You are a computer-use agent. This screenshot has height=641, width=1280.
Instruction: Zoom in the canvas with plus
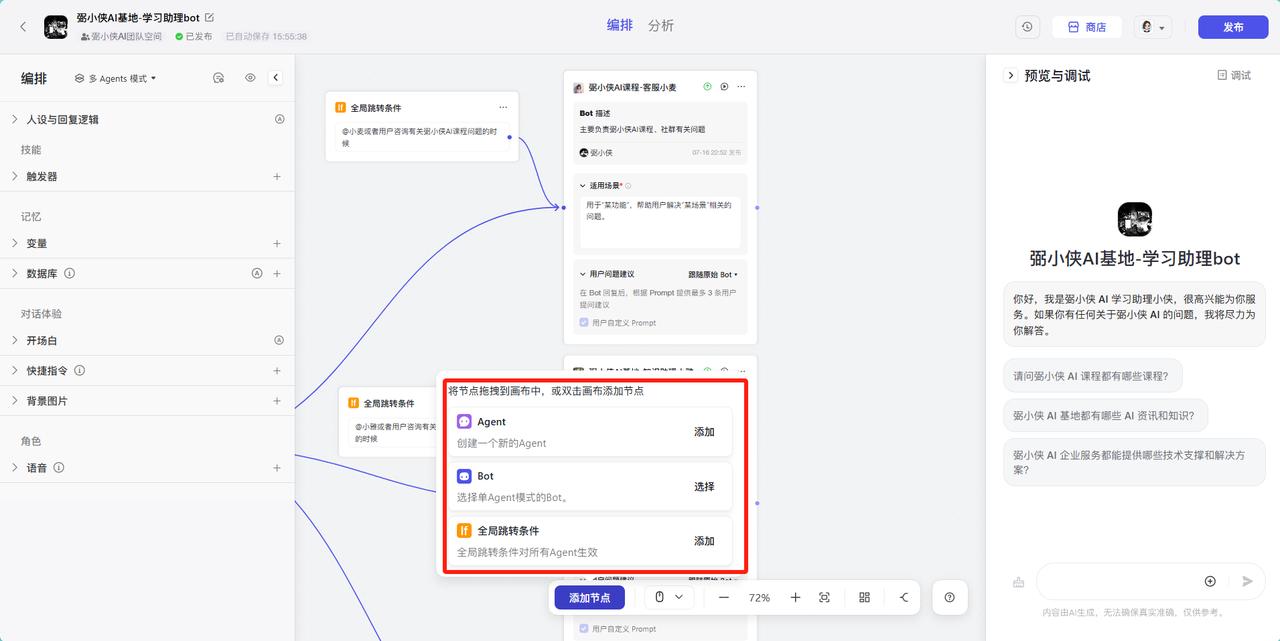(795, 597)
